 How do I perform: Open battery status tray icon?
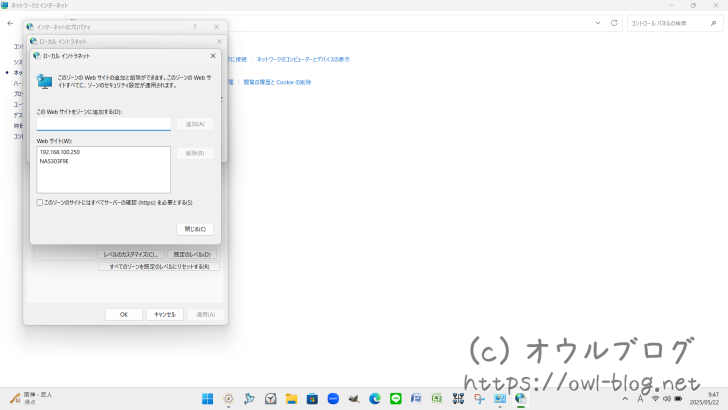[678, 398]
